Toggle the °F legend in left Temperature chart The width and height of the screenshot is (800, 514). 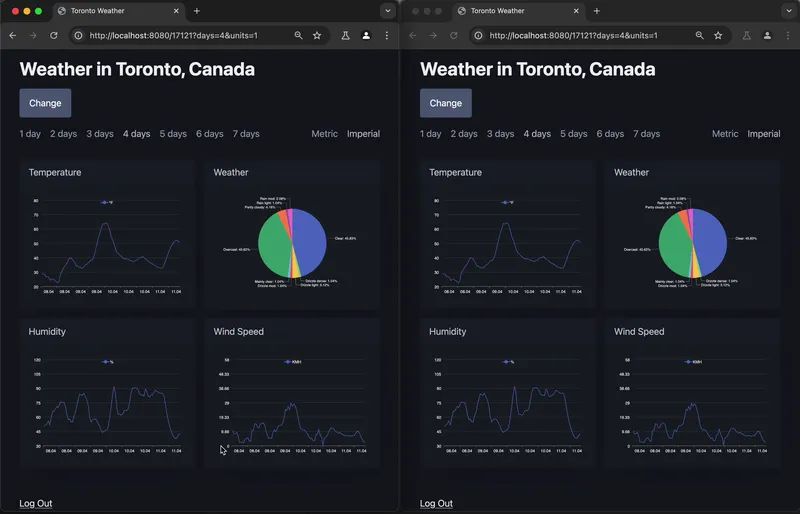(x=106, y=202)
